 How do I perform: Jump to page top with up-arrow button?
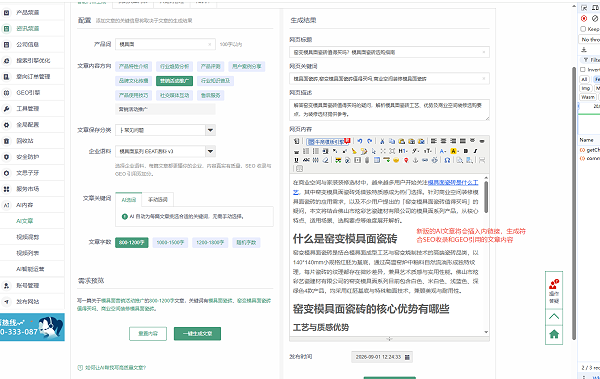(554, 317)
